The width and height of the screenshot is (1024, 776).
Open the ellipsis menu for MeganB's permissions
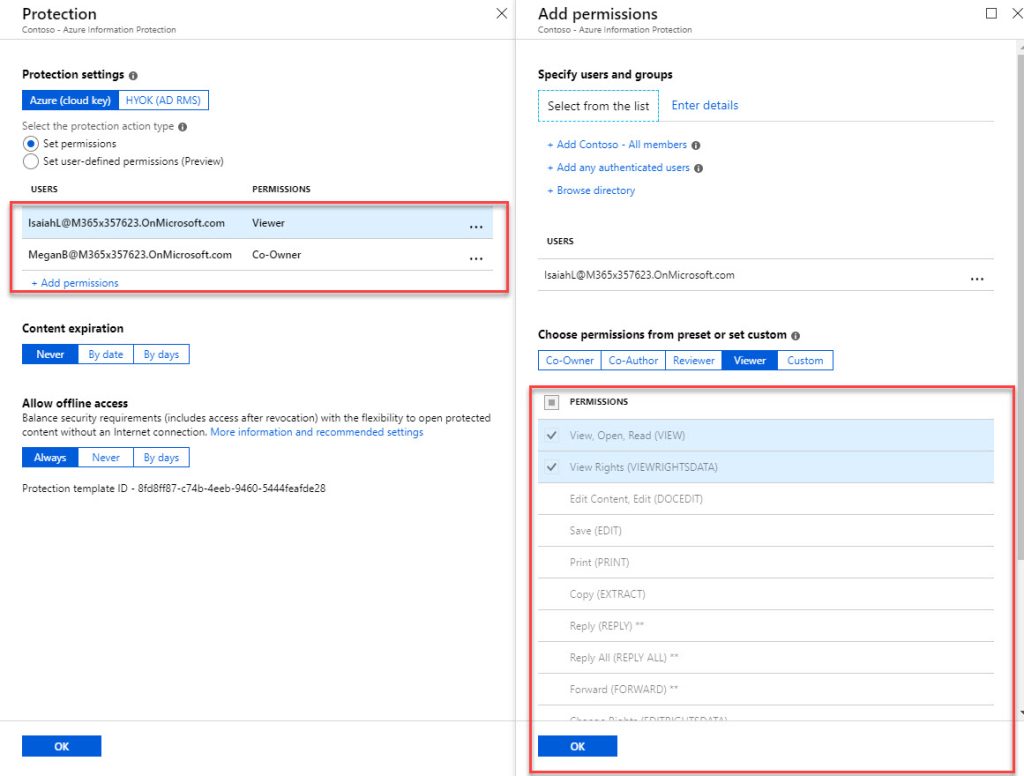[477, 258]
